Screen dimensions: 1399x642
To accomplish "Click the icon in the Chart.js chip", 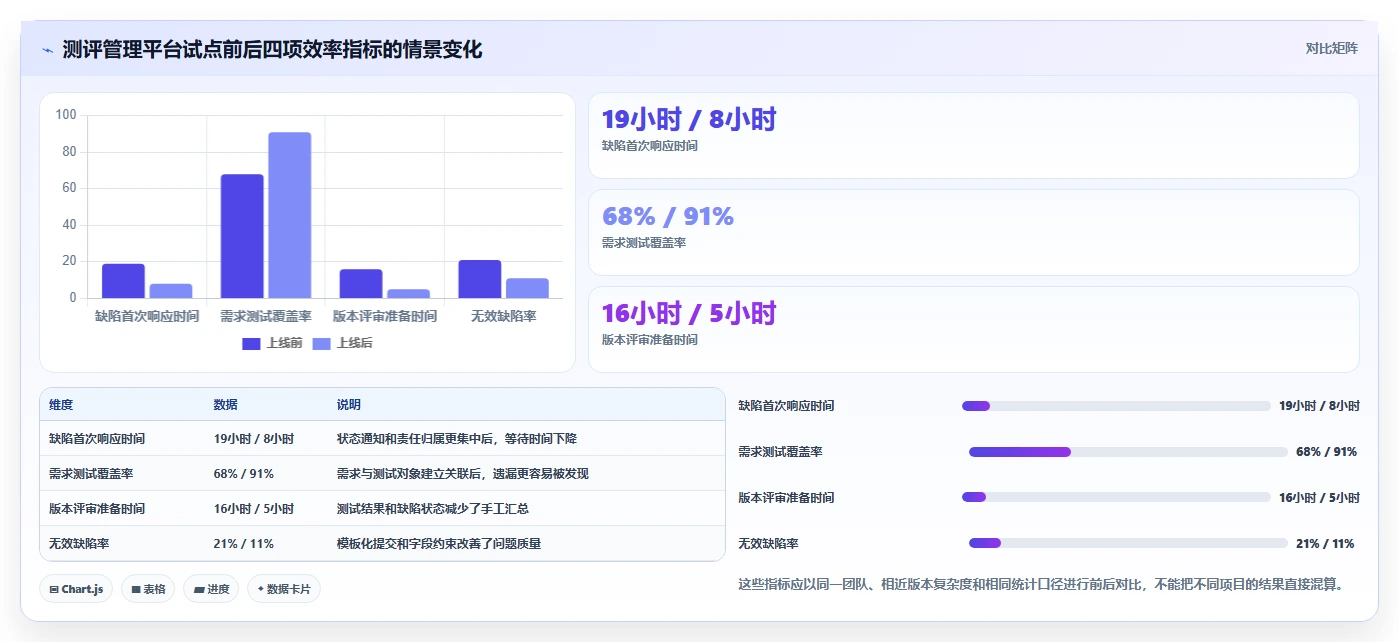I will [x=54, y=590].
